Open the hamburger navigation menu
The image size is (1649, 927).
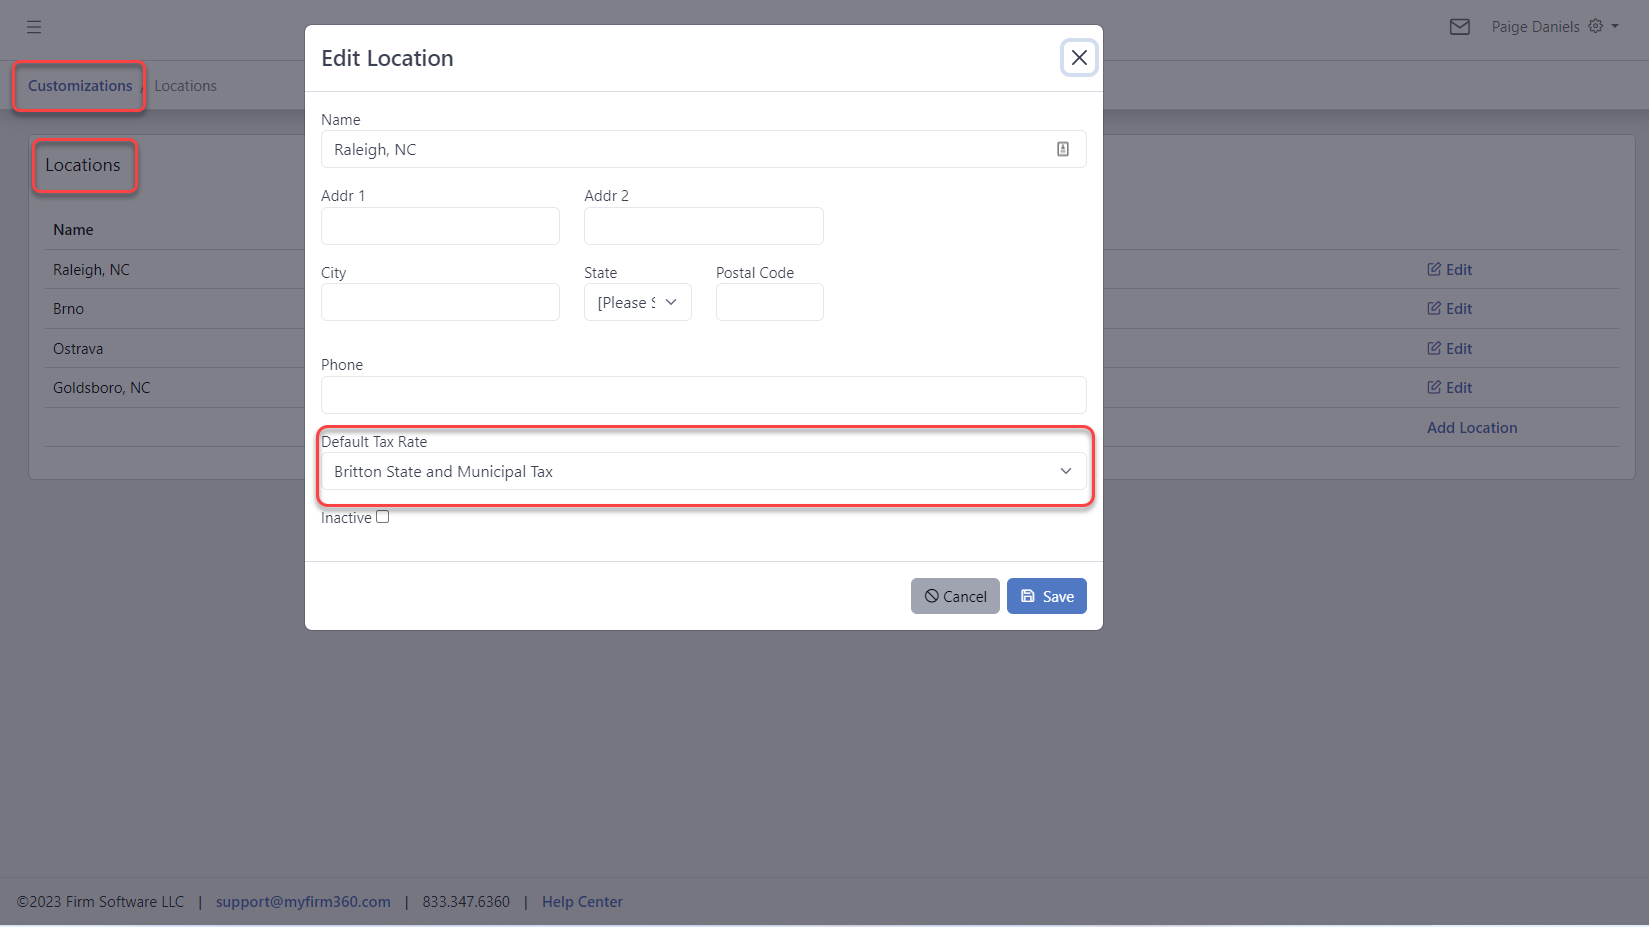[33, 27]
